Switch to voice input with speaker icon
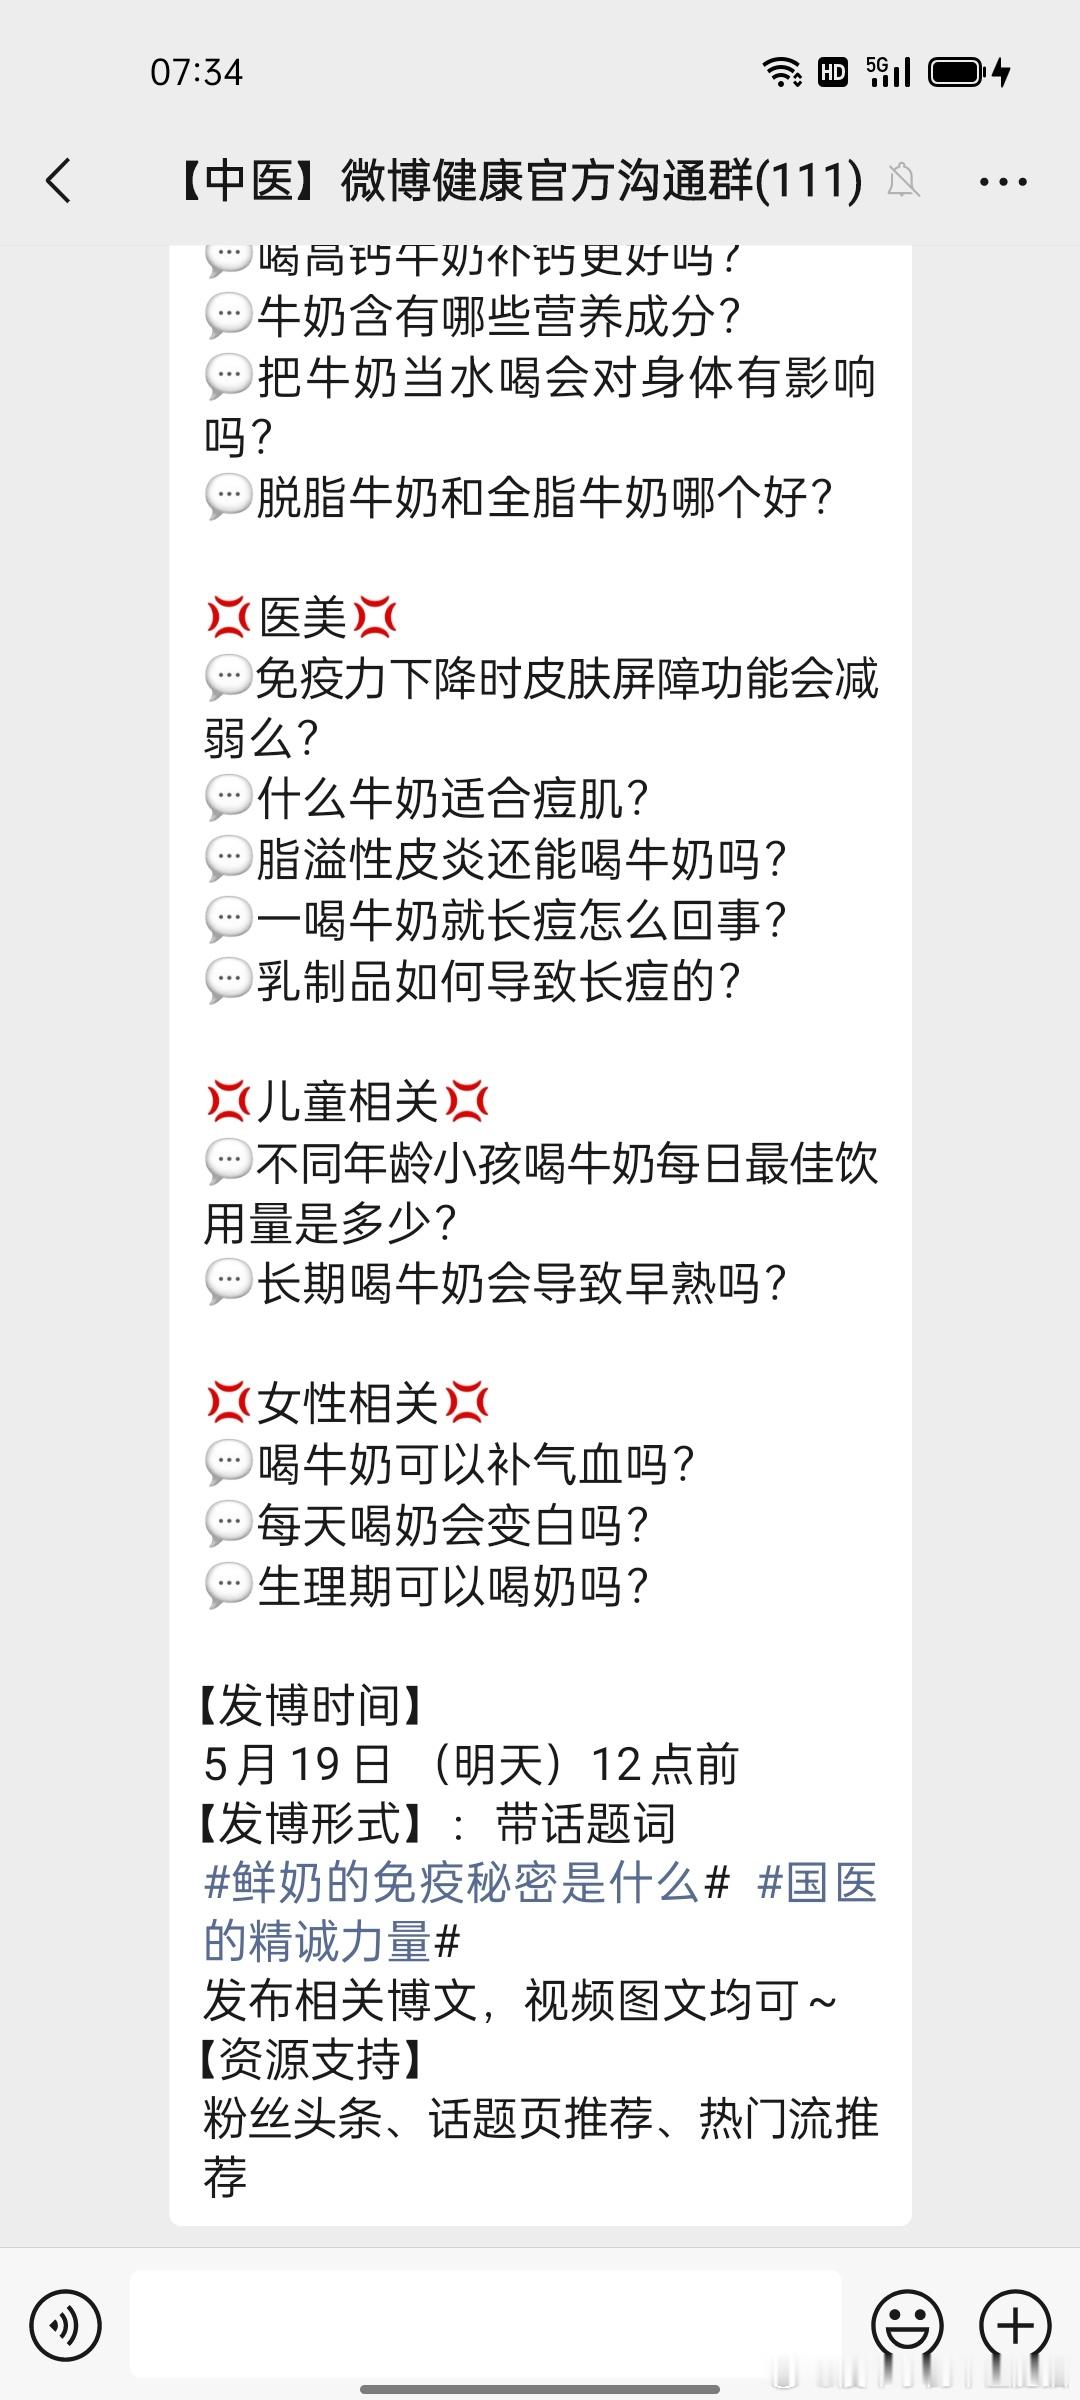The width and height of the screenshot is (1080, 2400). [x=65, y=2326]
